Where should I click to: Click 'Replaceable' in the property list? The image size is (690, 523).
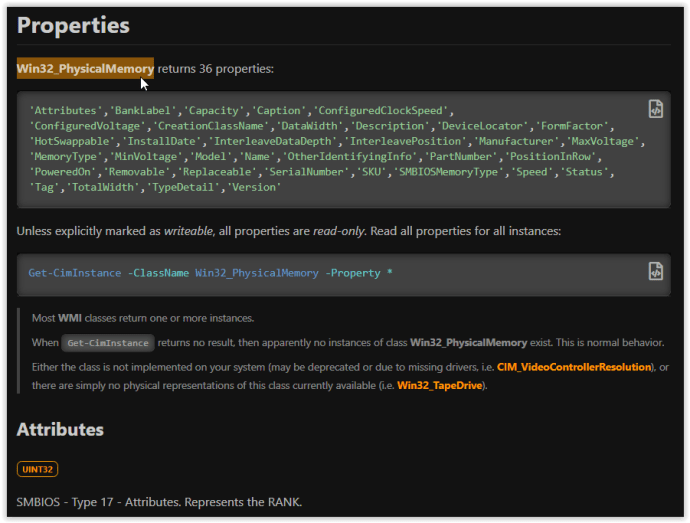(217, 172)
